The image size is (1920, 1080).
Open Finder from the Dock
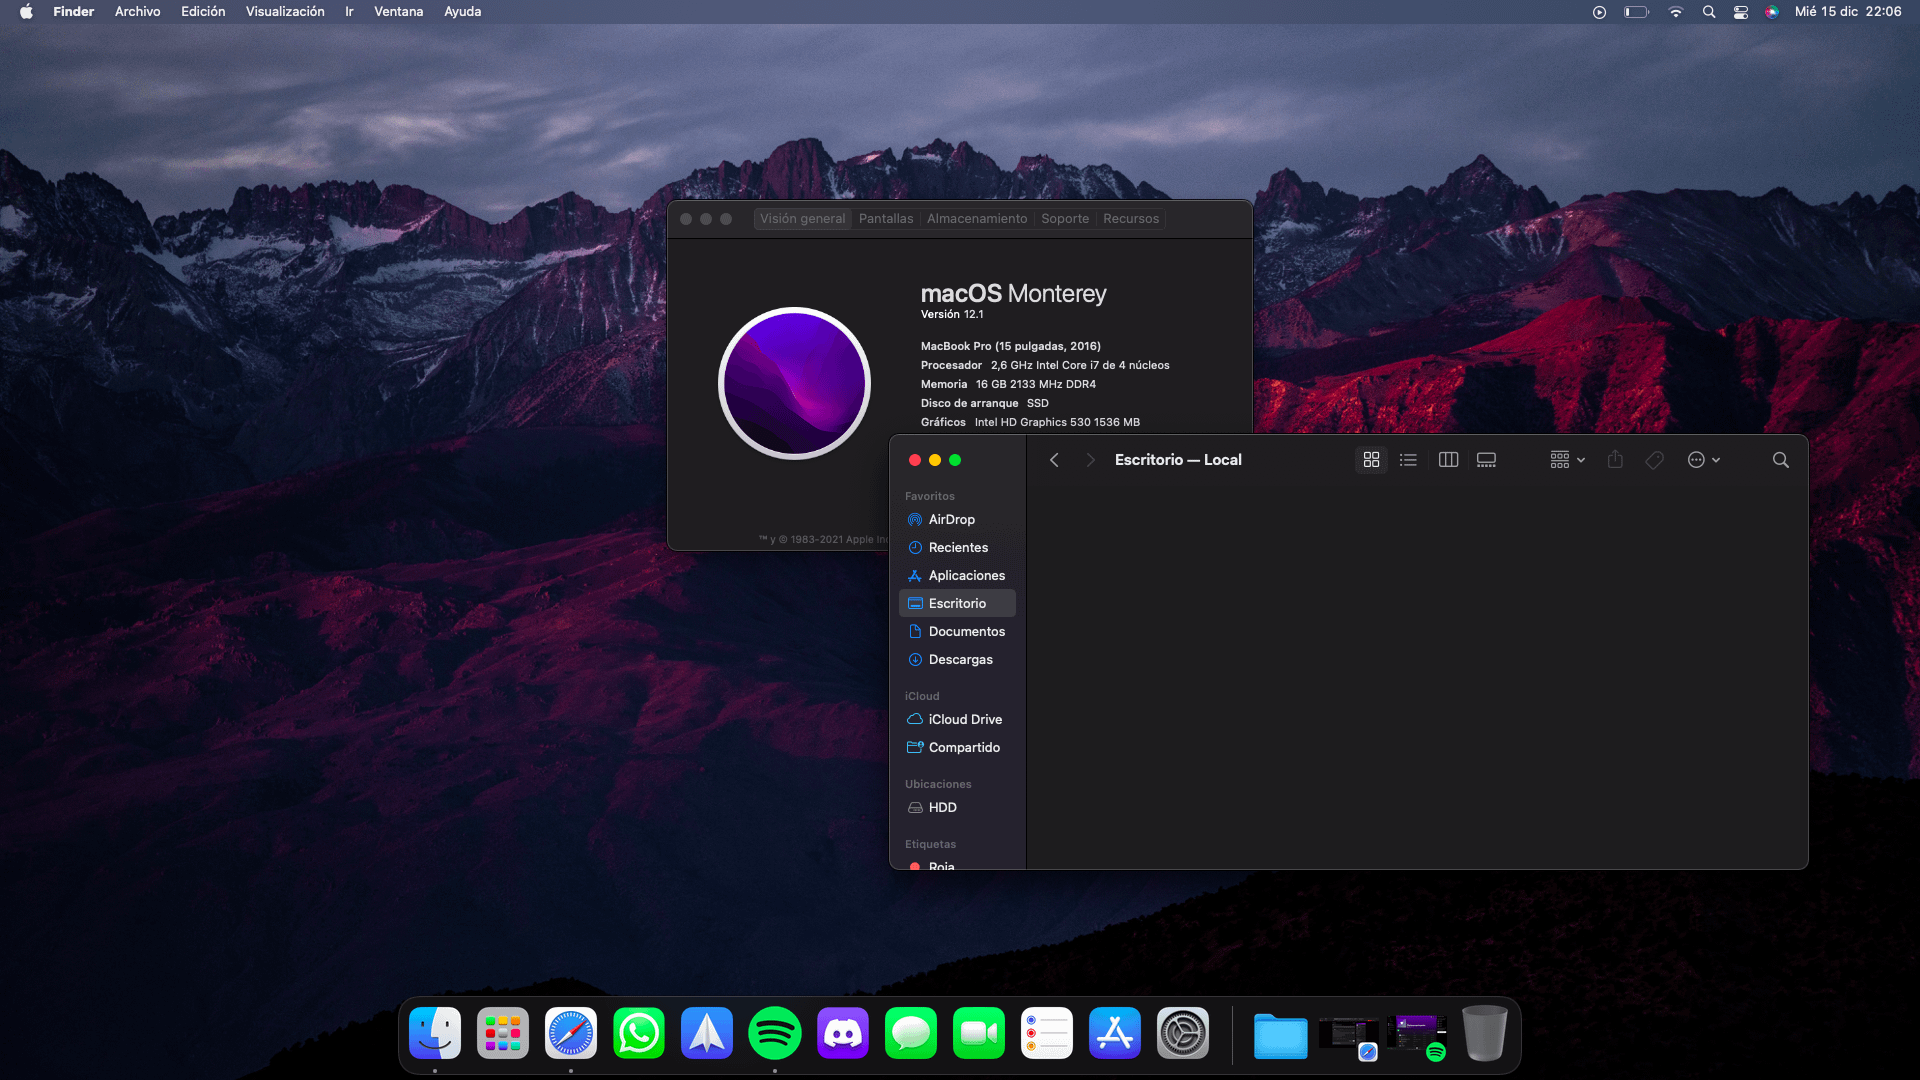(x=435, y=1033)
